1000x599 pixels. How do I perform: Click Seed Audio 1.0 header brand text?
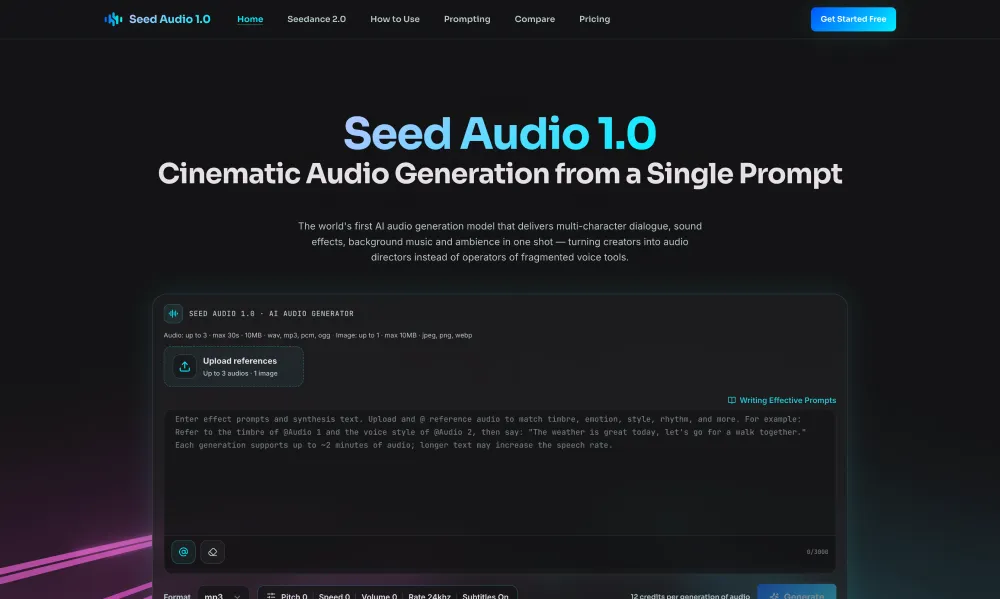(x=170, y=19)
